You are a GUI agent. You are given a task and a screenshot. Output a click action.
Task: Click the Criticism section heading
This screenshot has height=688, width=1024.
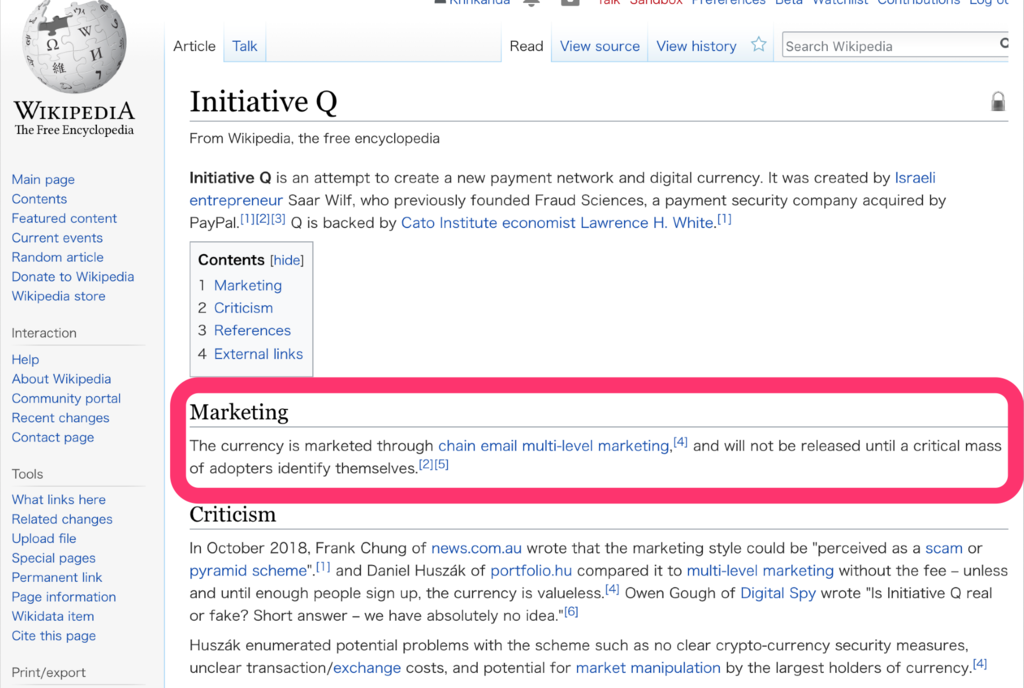[x=232, y=515]
